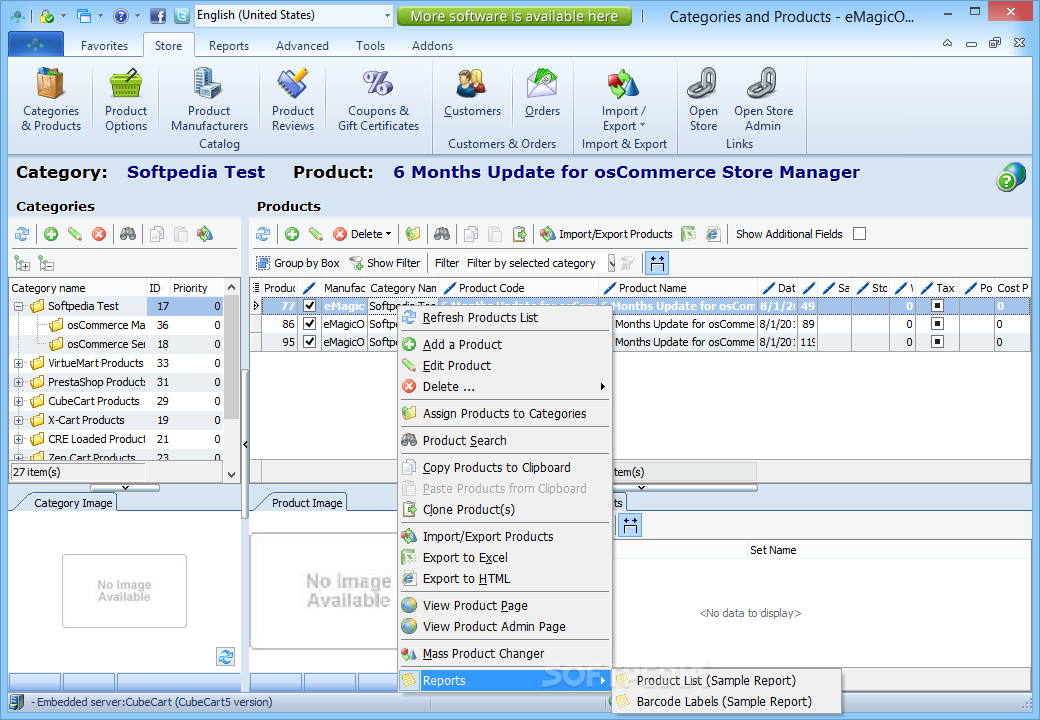The image size is (1040, 720).
Task: Toggle status checkbox for product 86
Action: pyautogui.click(x=309, y=324)
